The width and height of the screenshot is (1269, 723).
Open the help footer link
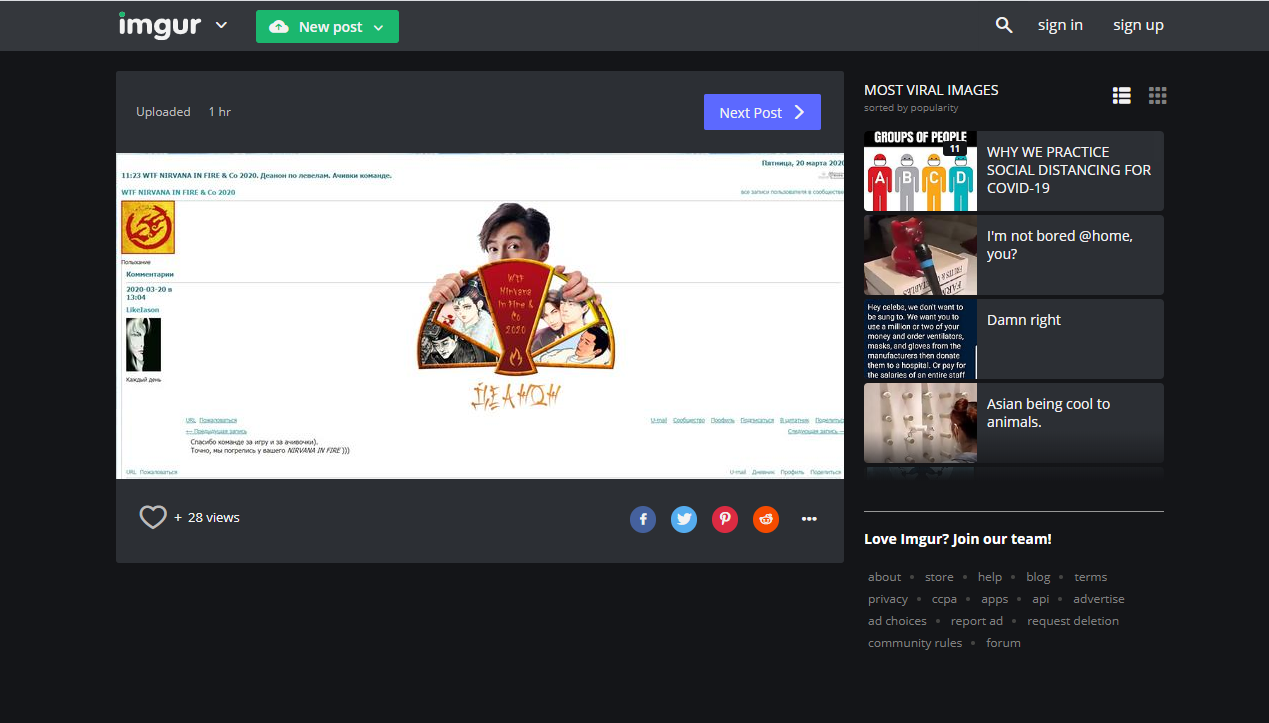pyautogui.click(x=990, y=577)
